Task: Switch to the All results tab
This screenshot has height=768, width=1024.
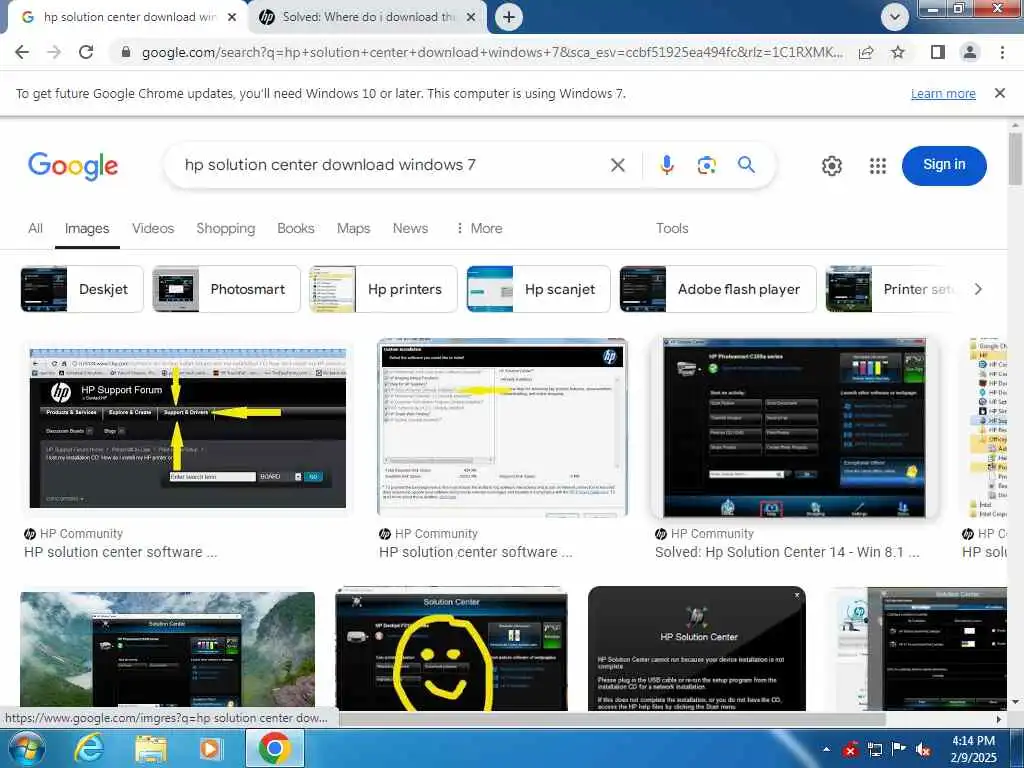Action: click(35, 229)
